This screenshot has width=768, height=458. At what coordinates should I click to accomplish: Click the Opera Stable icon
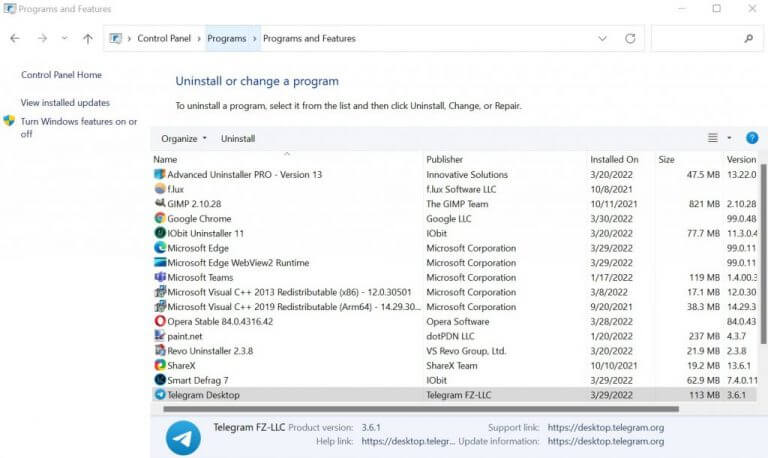coord(160,321)
